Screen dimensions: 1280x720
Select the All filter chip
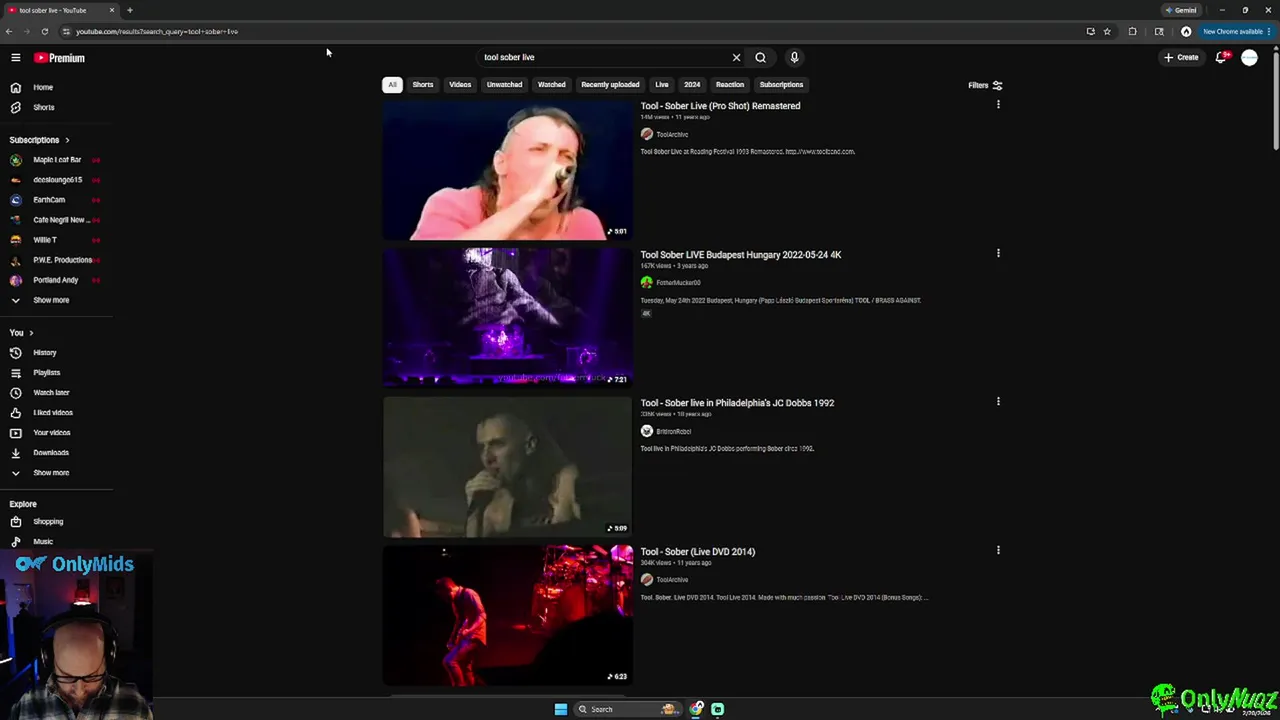(392, 85)
